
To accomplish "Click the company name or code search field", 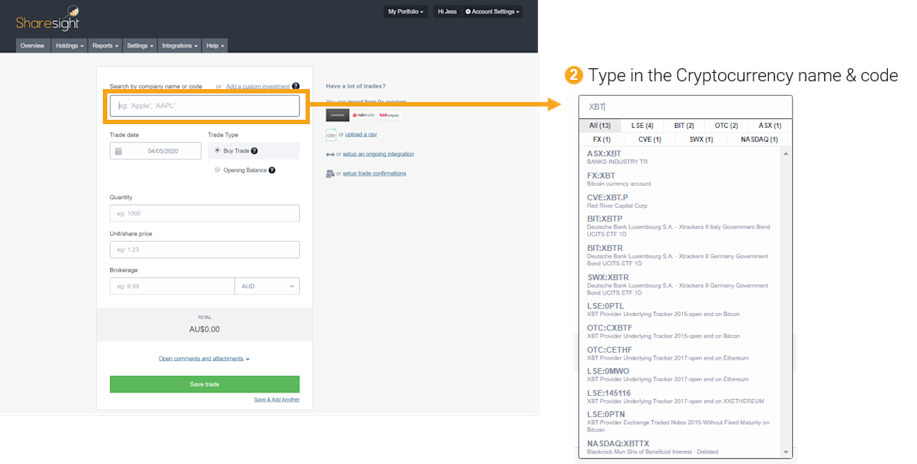I will [205, 106].
